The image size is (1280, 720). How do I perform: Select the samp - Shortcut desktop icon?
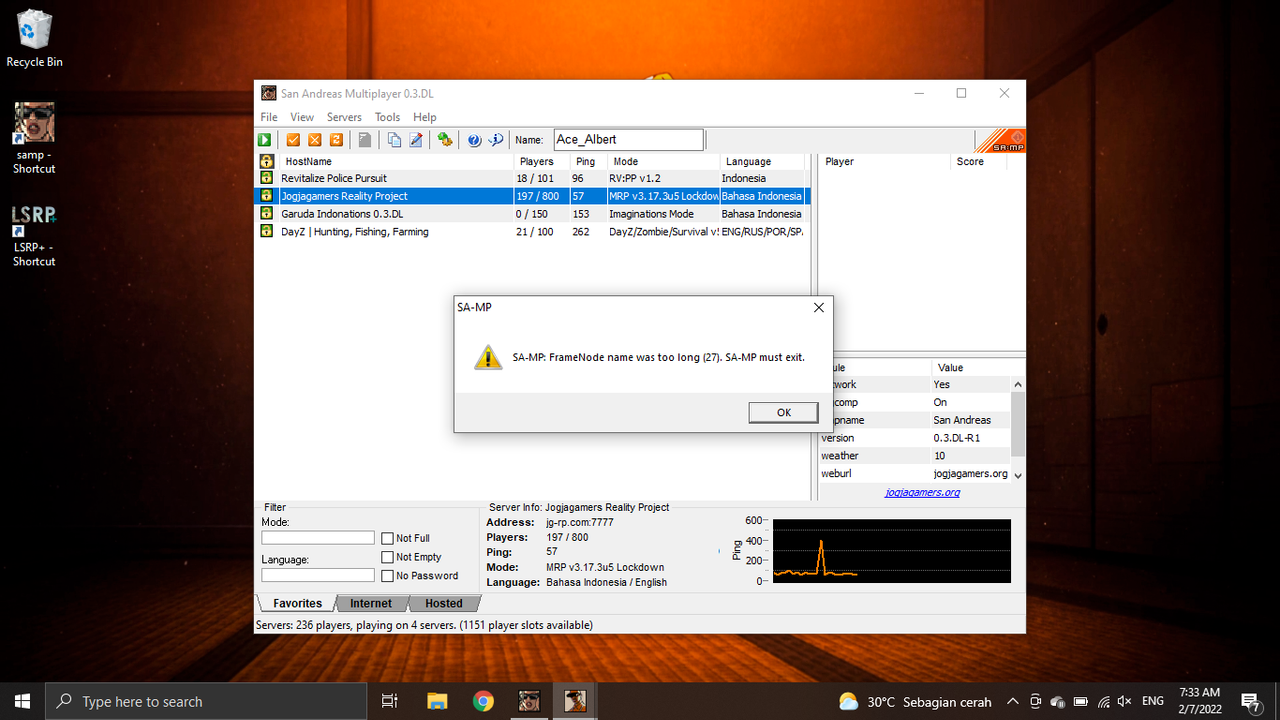(x=34, y=138)
